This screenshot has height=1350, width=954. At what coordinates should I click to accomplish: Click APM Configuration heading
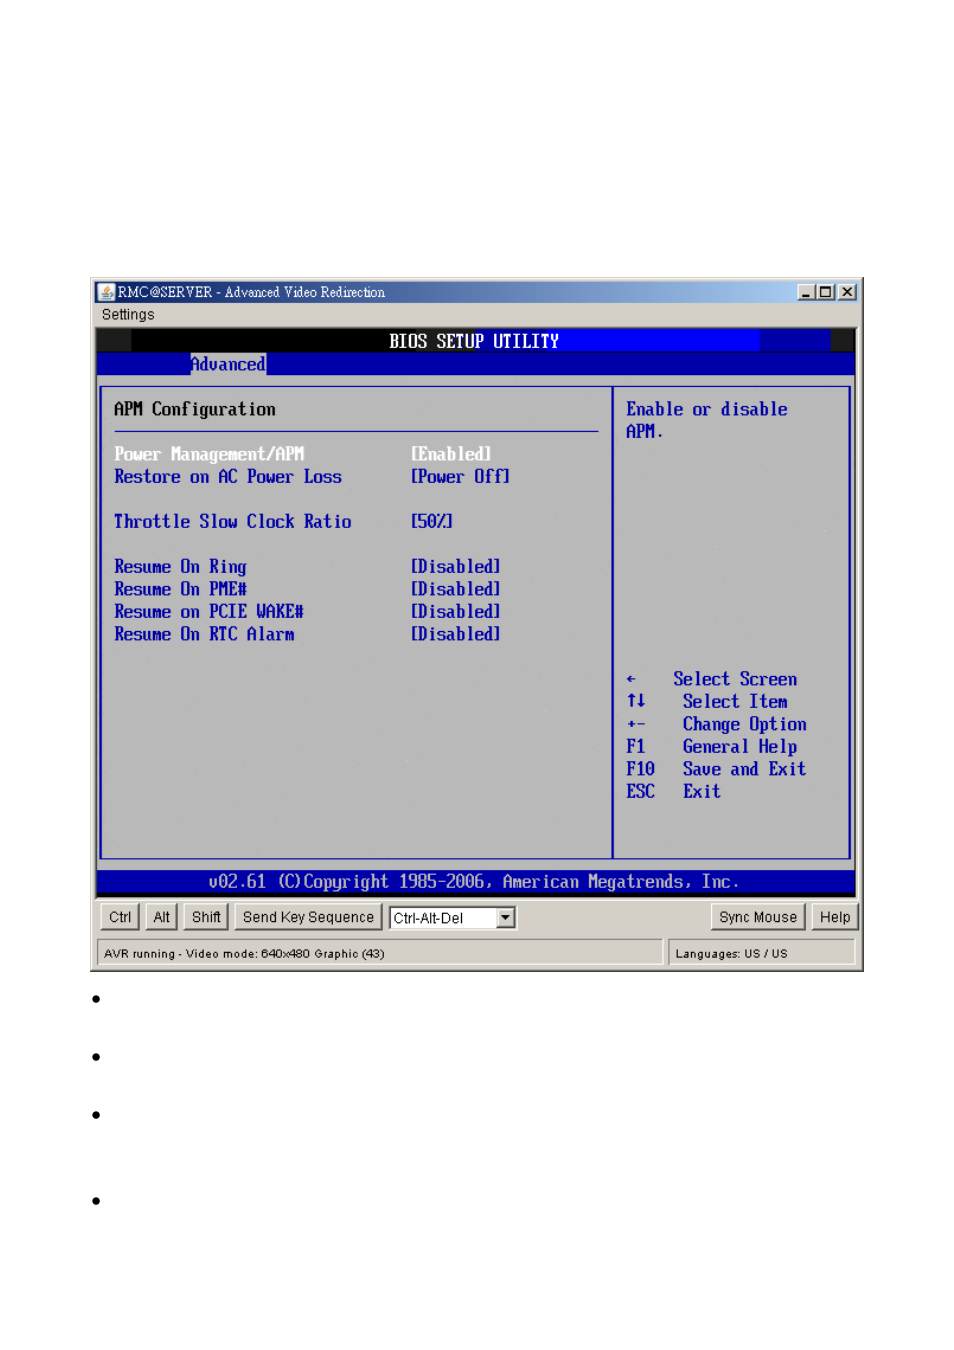click(195, 409)
